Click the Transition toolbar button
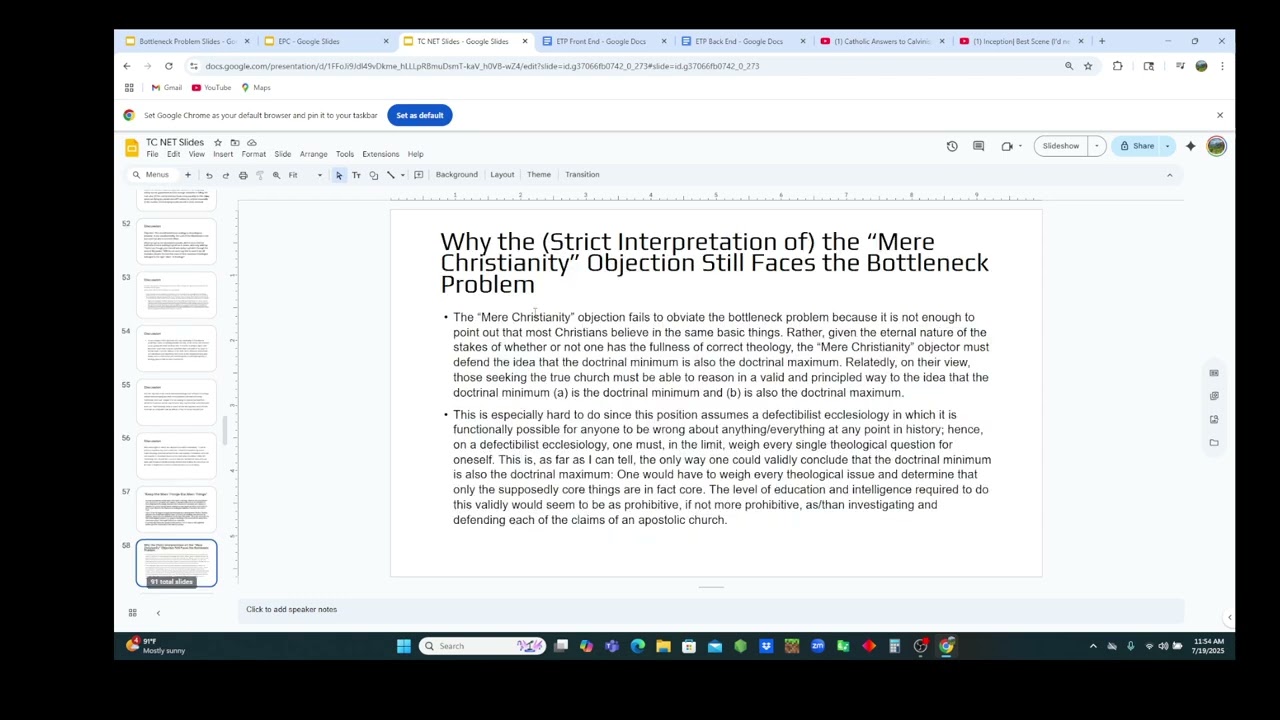Viewport: 1280px width, 720px height. point(582,175)
